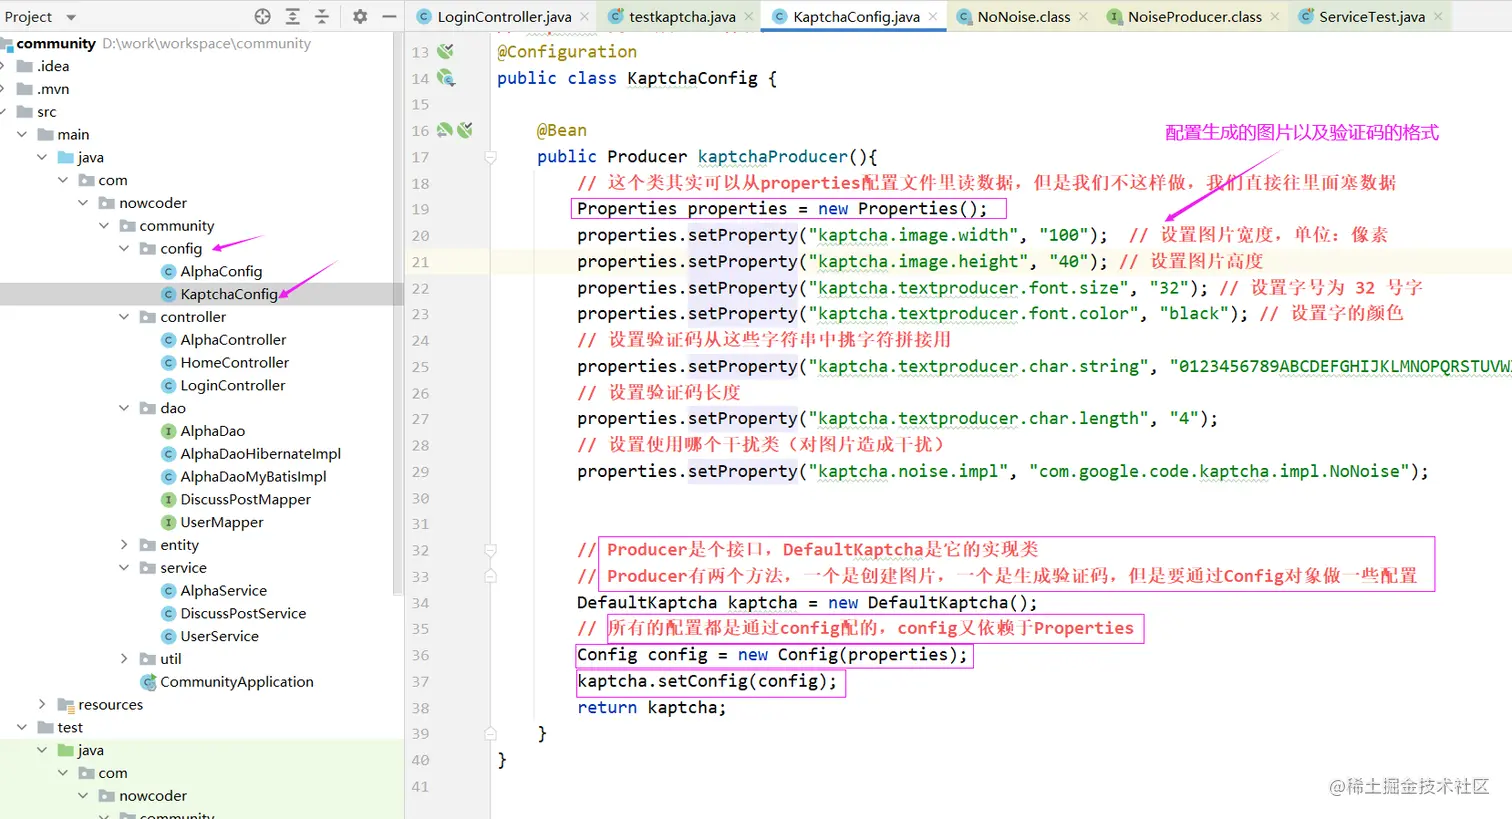Open the AlphaDaoHibernateImpl class
Screen dimensions: 1512x819
coord(261,454)
